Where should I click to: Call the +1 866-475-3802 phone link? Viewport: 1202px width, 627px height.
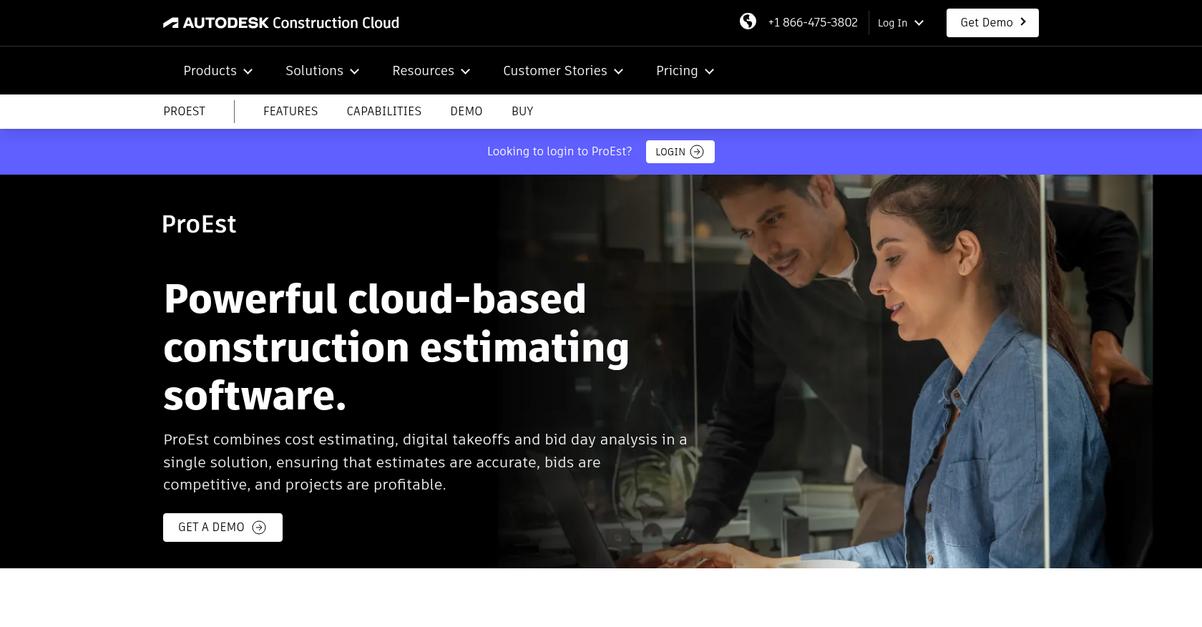coord(812,22)
